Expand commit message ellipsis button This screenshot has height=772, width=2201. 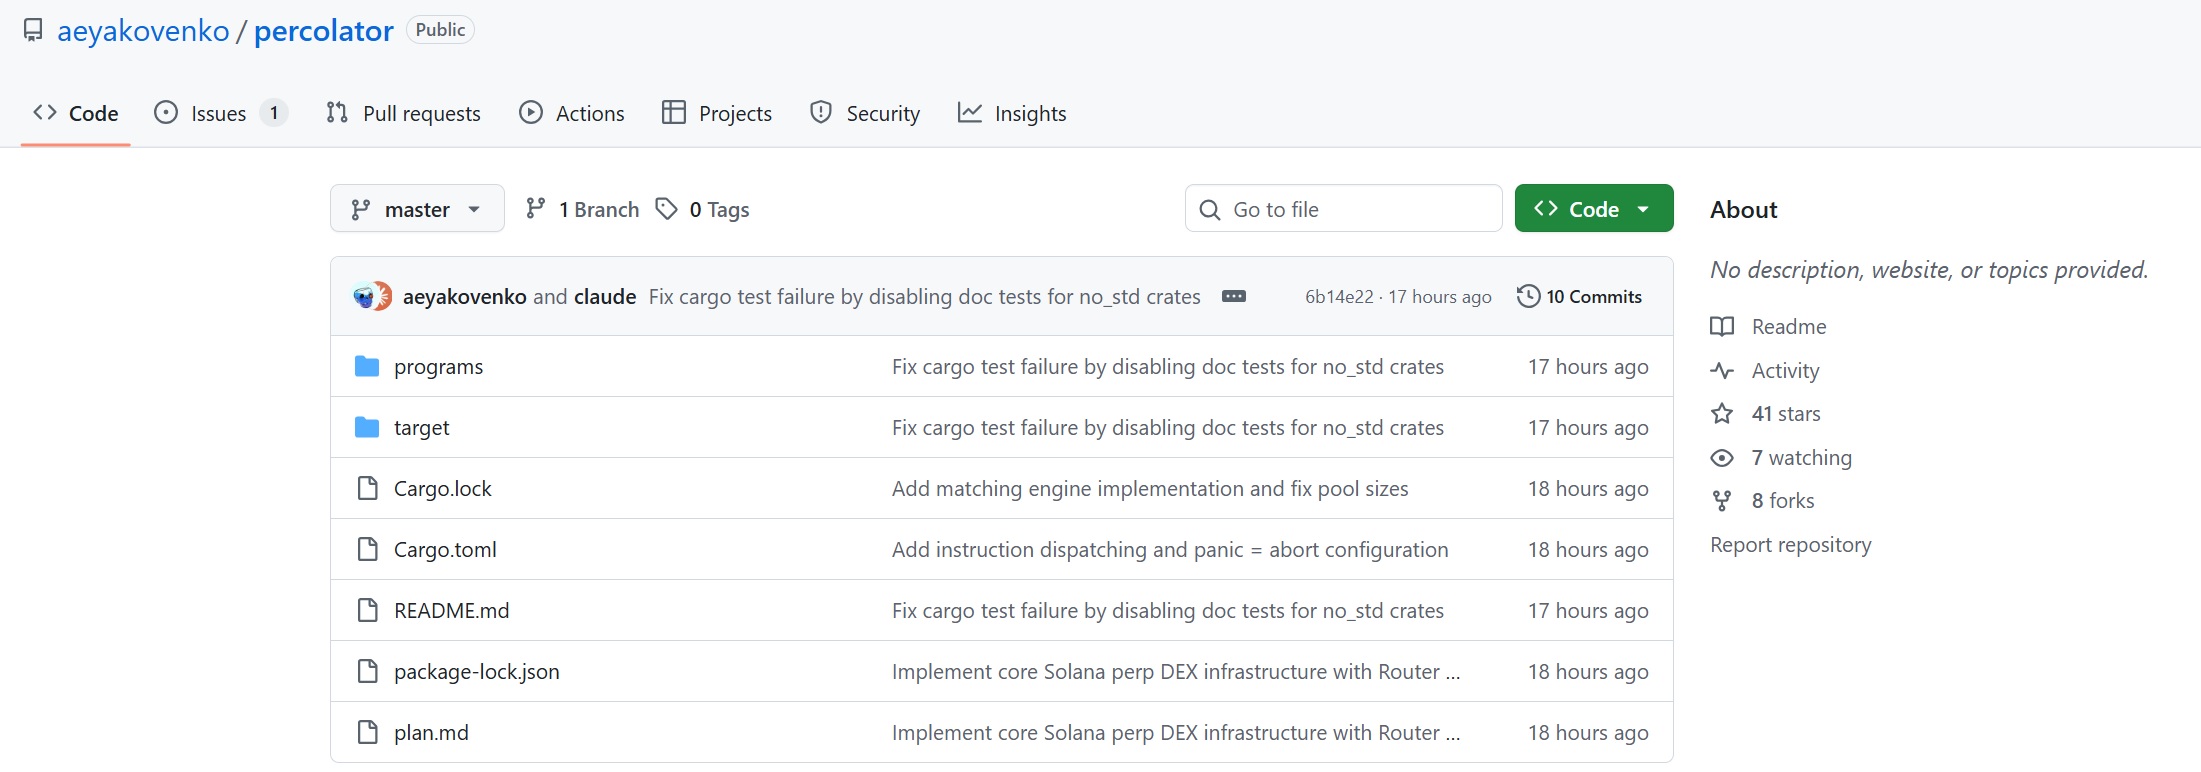click(1233, 297)
